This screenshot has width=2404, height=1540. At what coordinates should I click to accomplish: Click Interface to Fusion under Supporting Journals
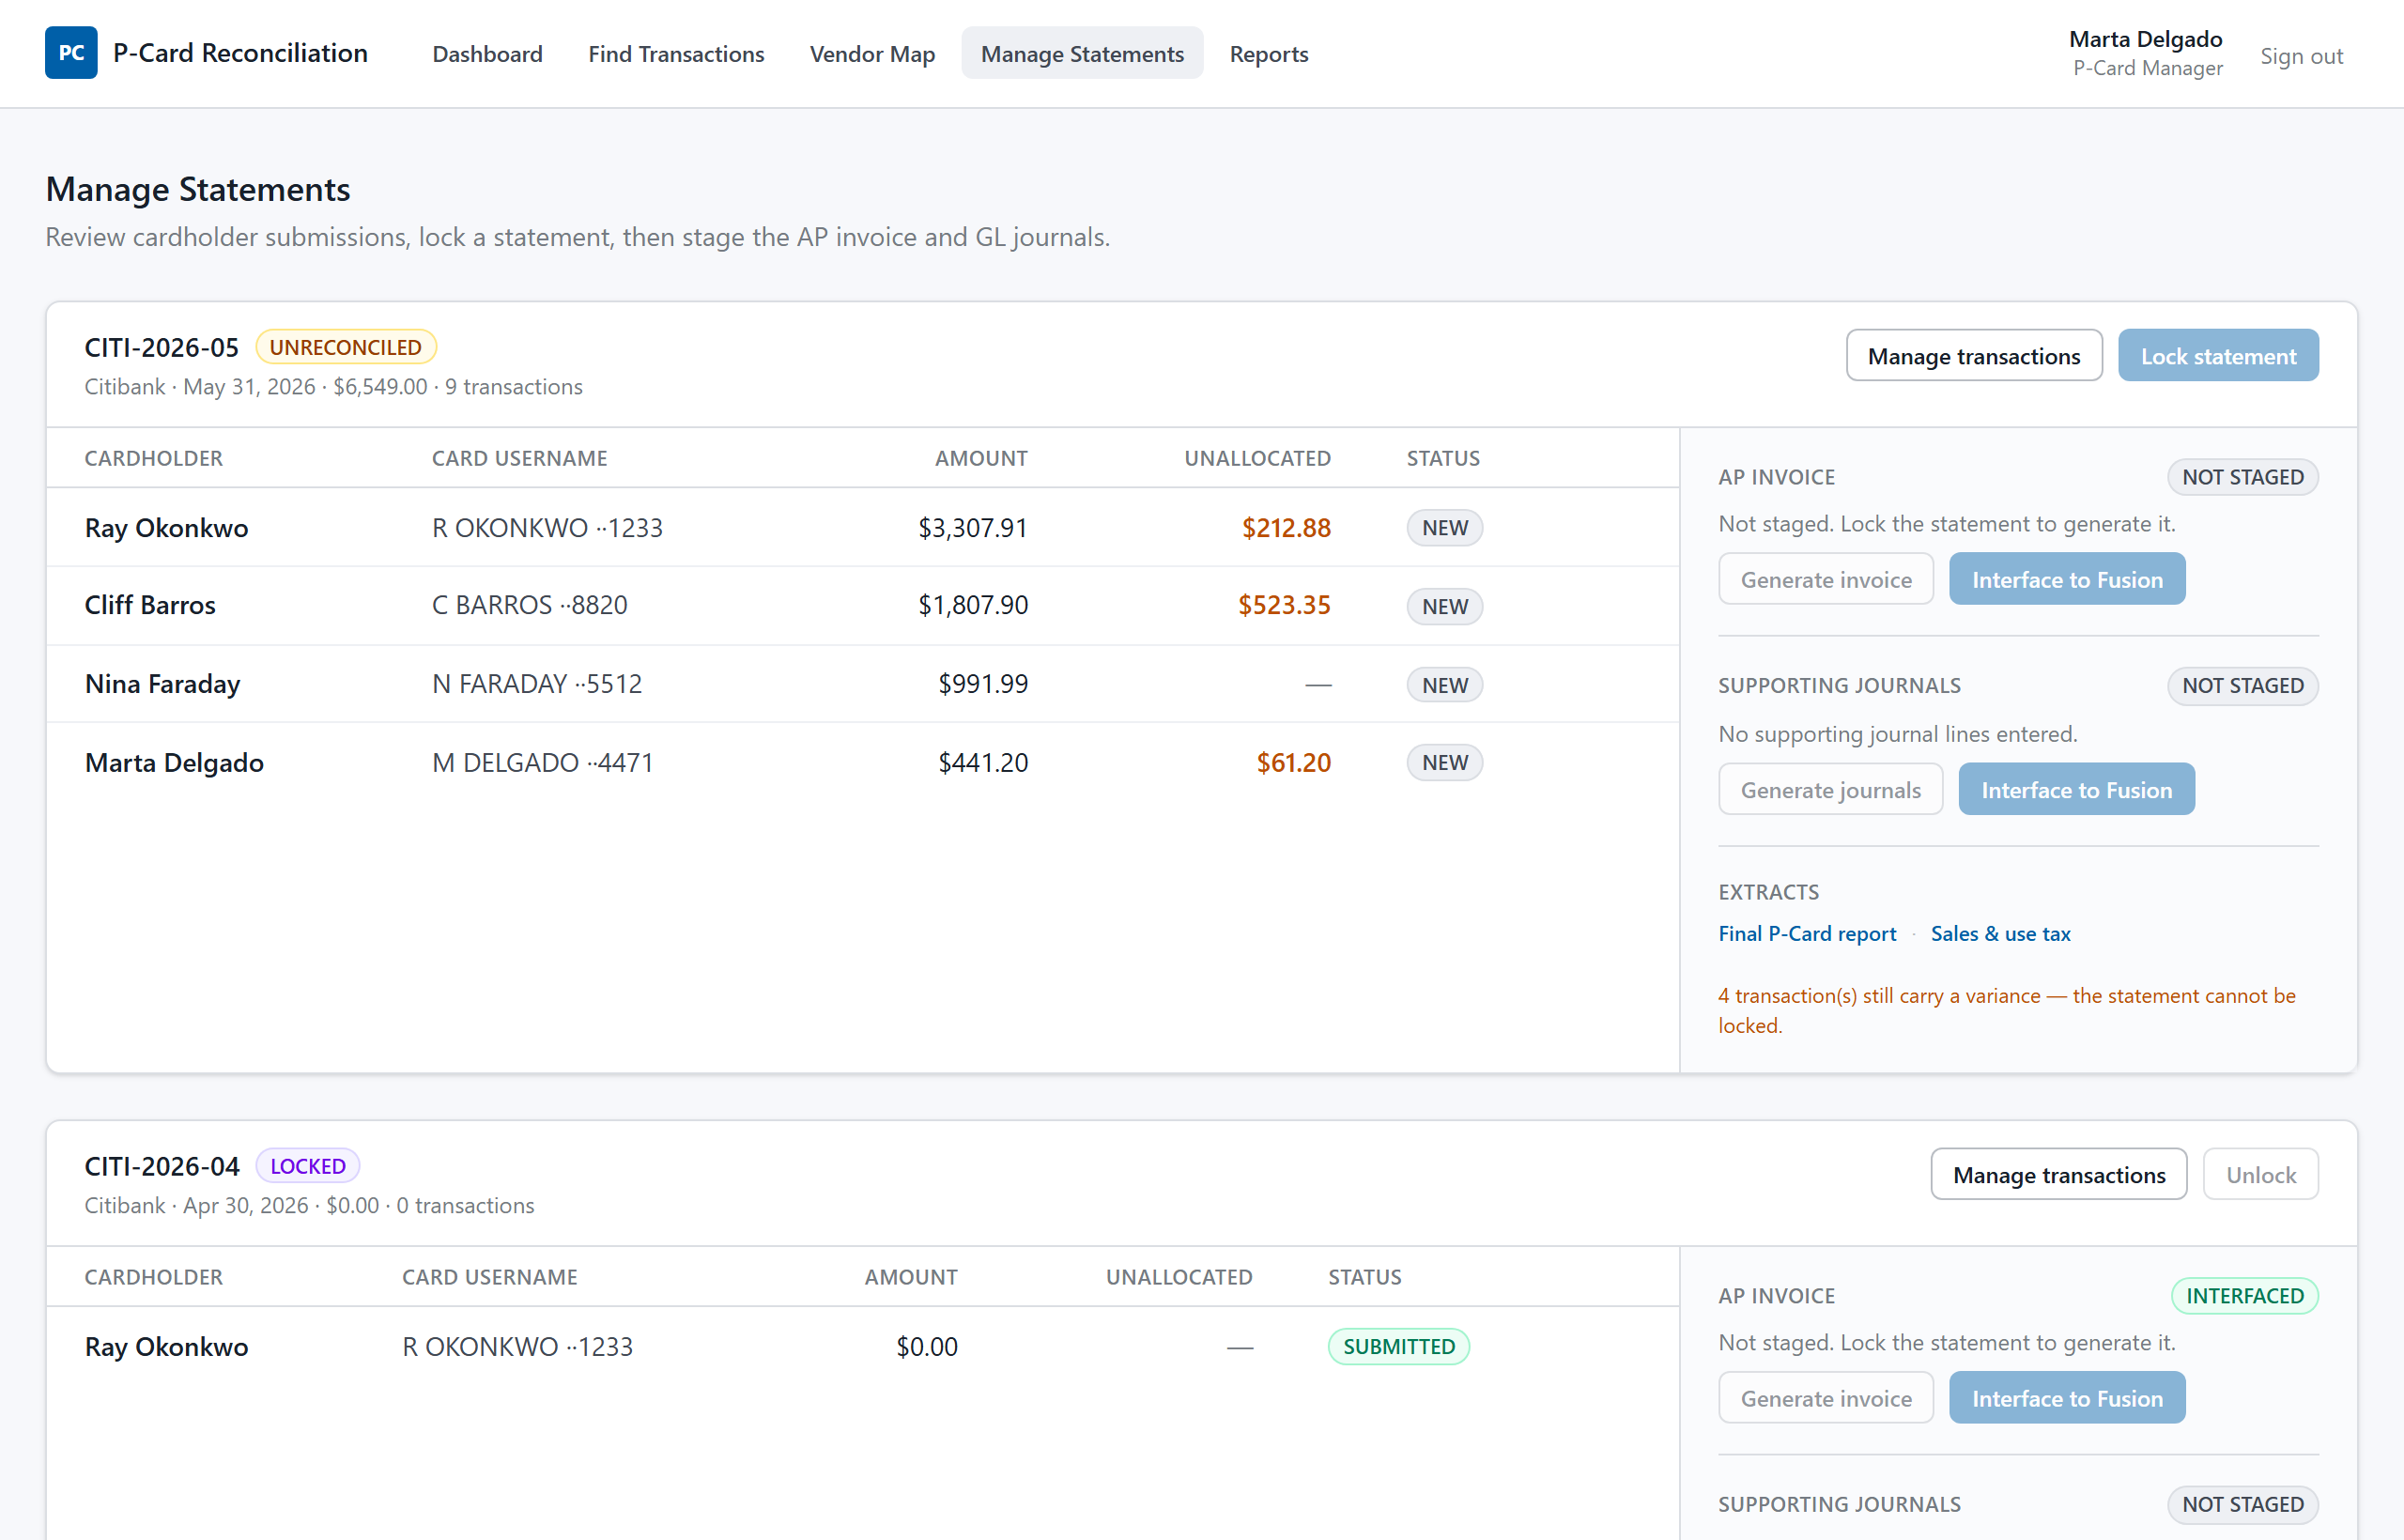pyautogui.click(x=2076, y=789)
